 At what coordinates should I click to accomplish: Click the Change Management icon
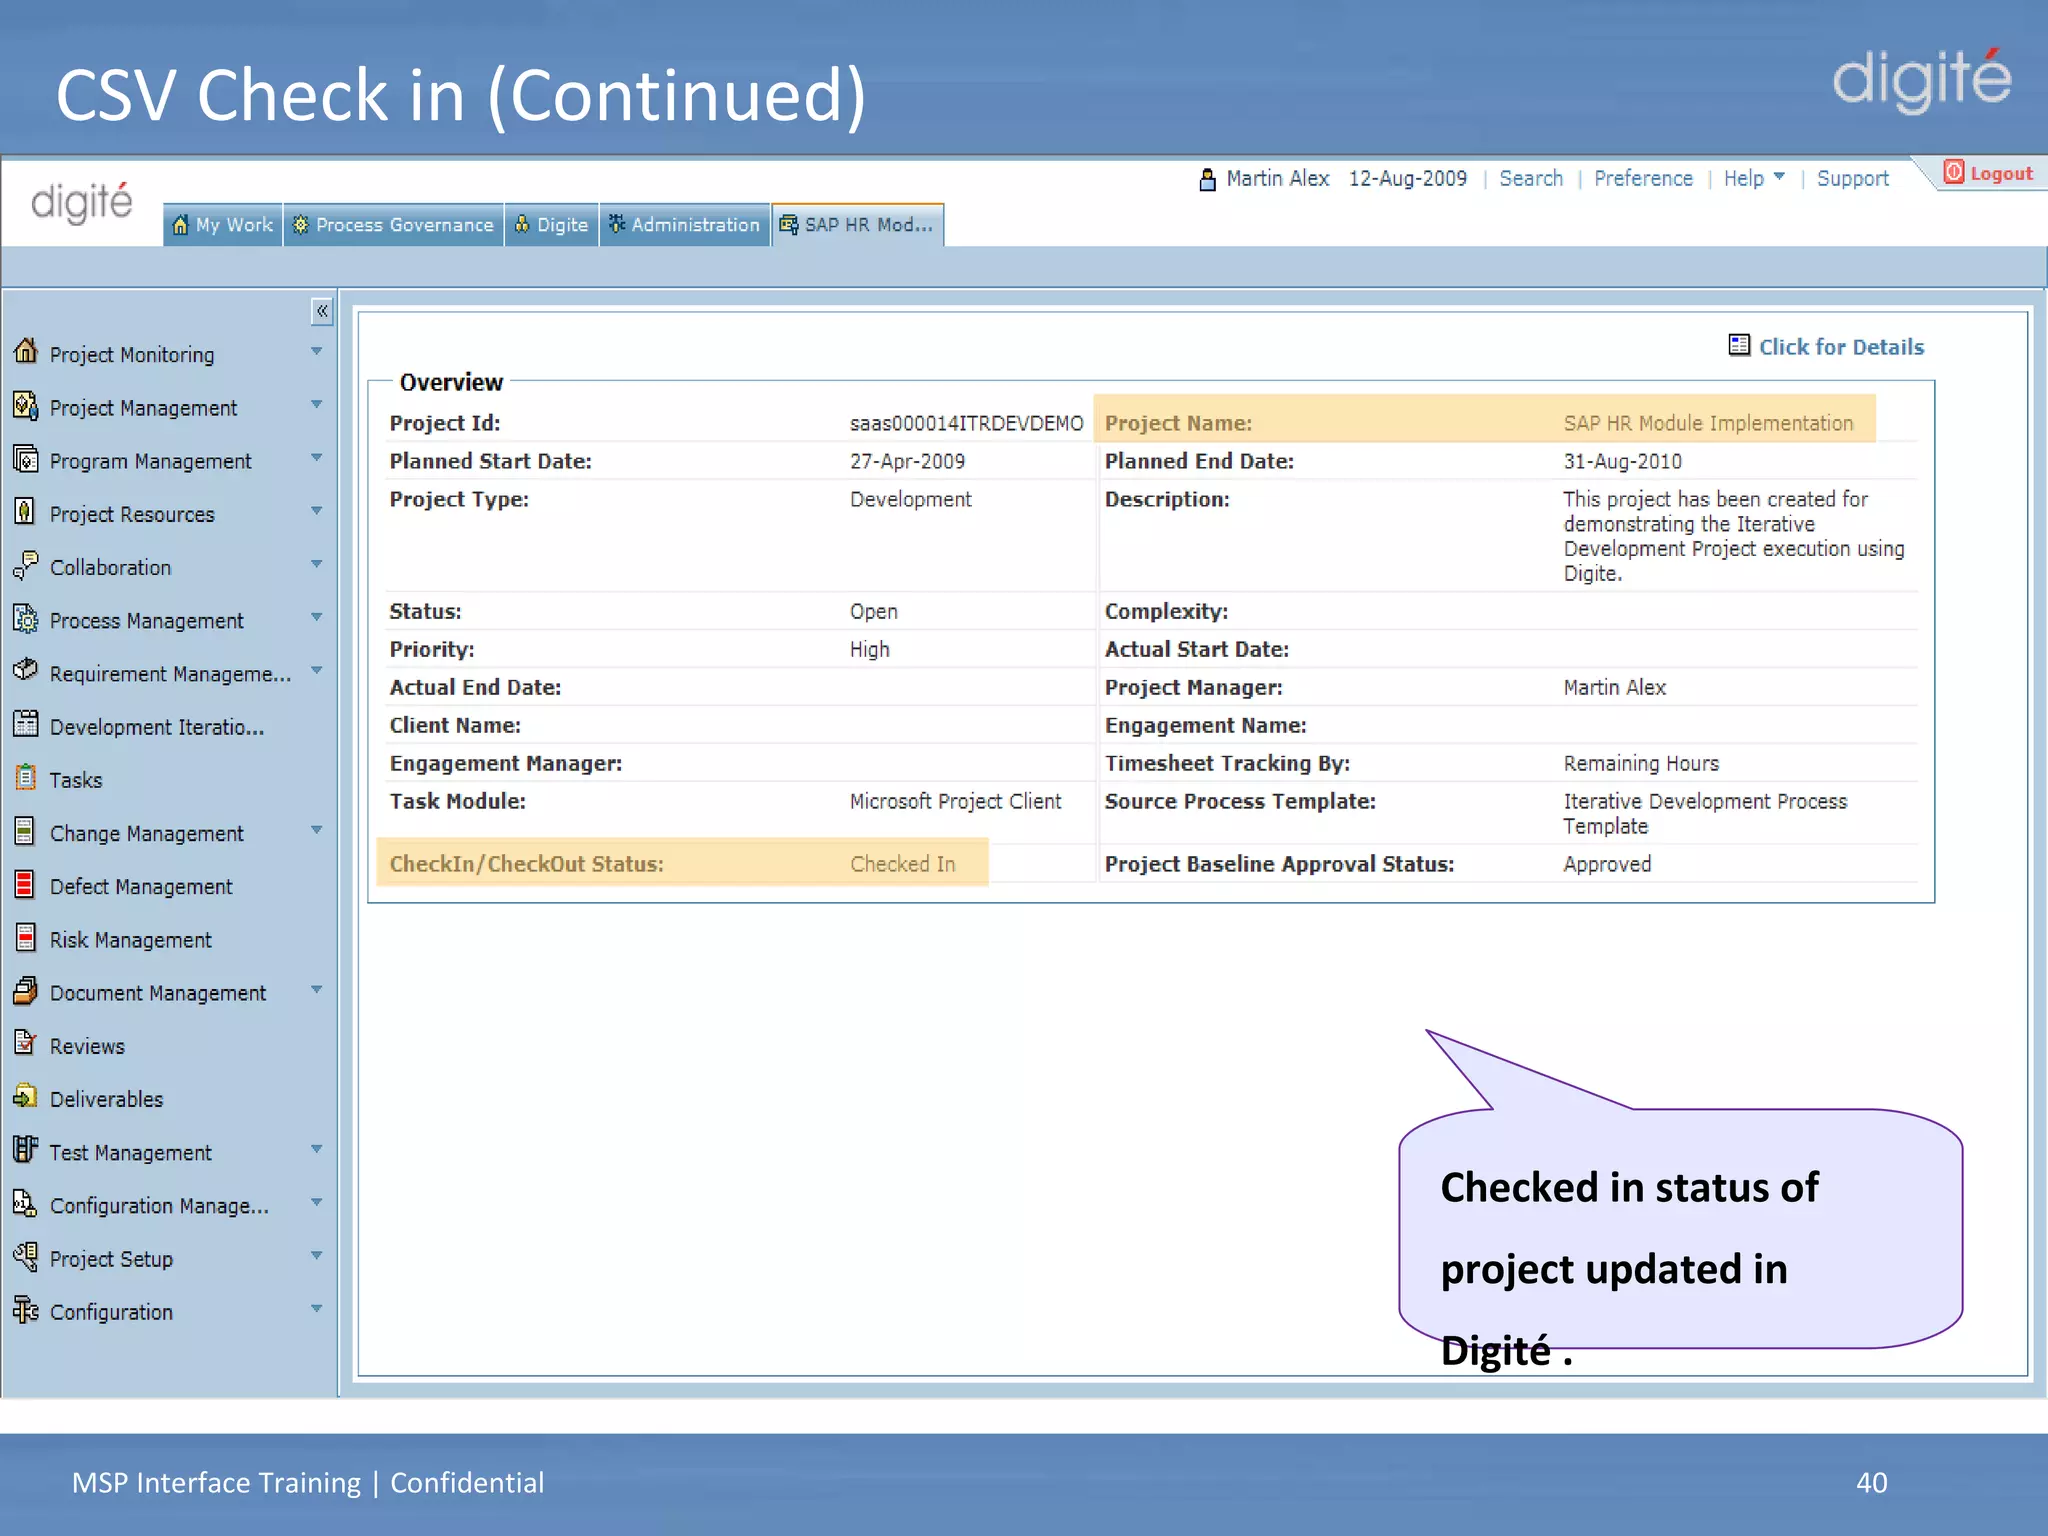(26, 831)
